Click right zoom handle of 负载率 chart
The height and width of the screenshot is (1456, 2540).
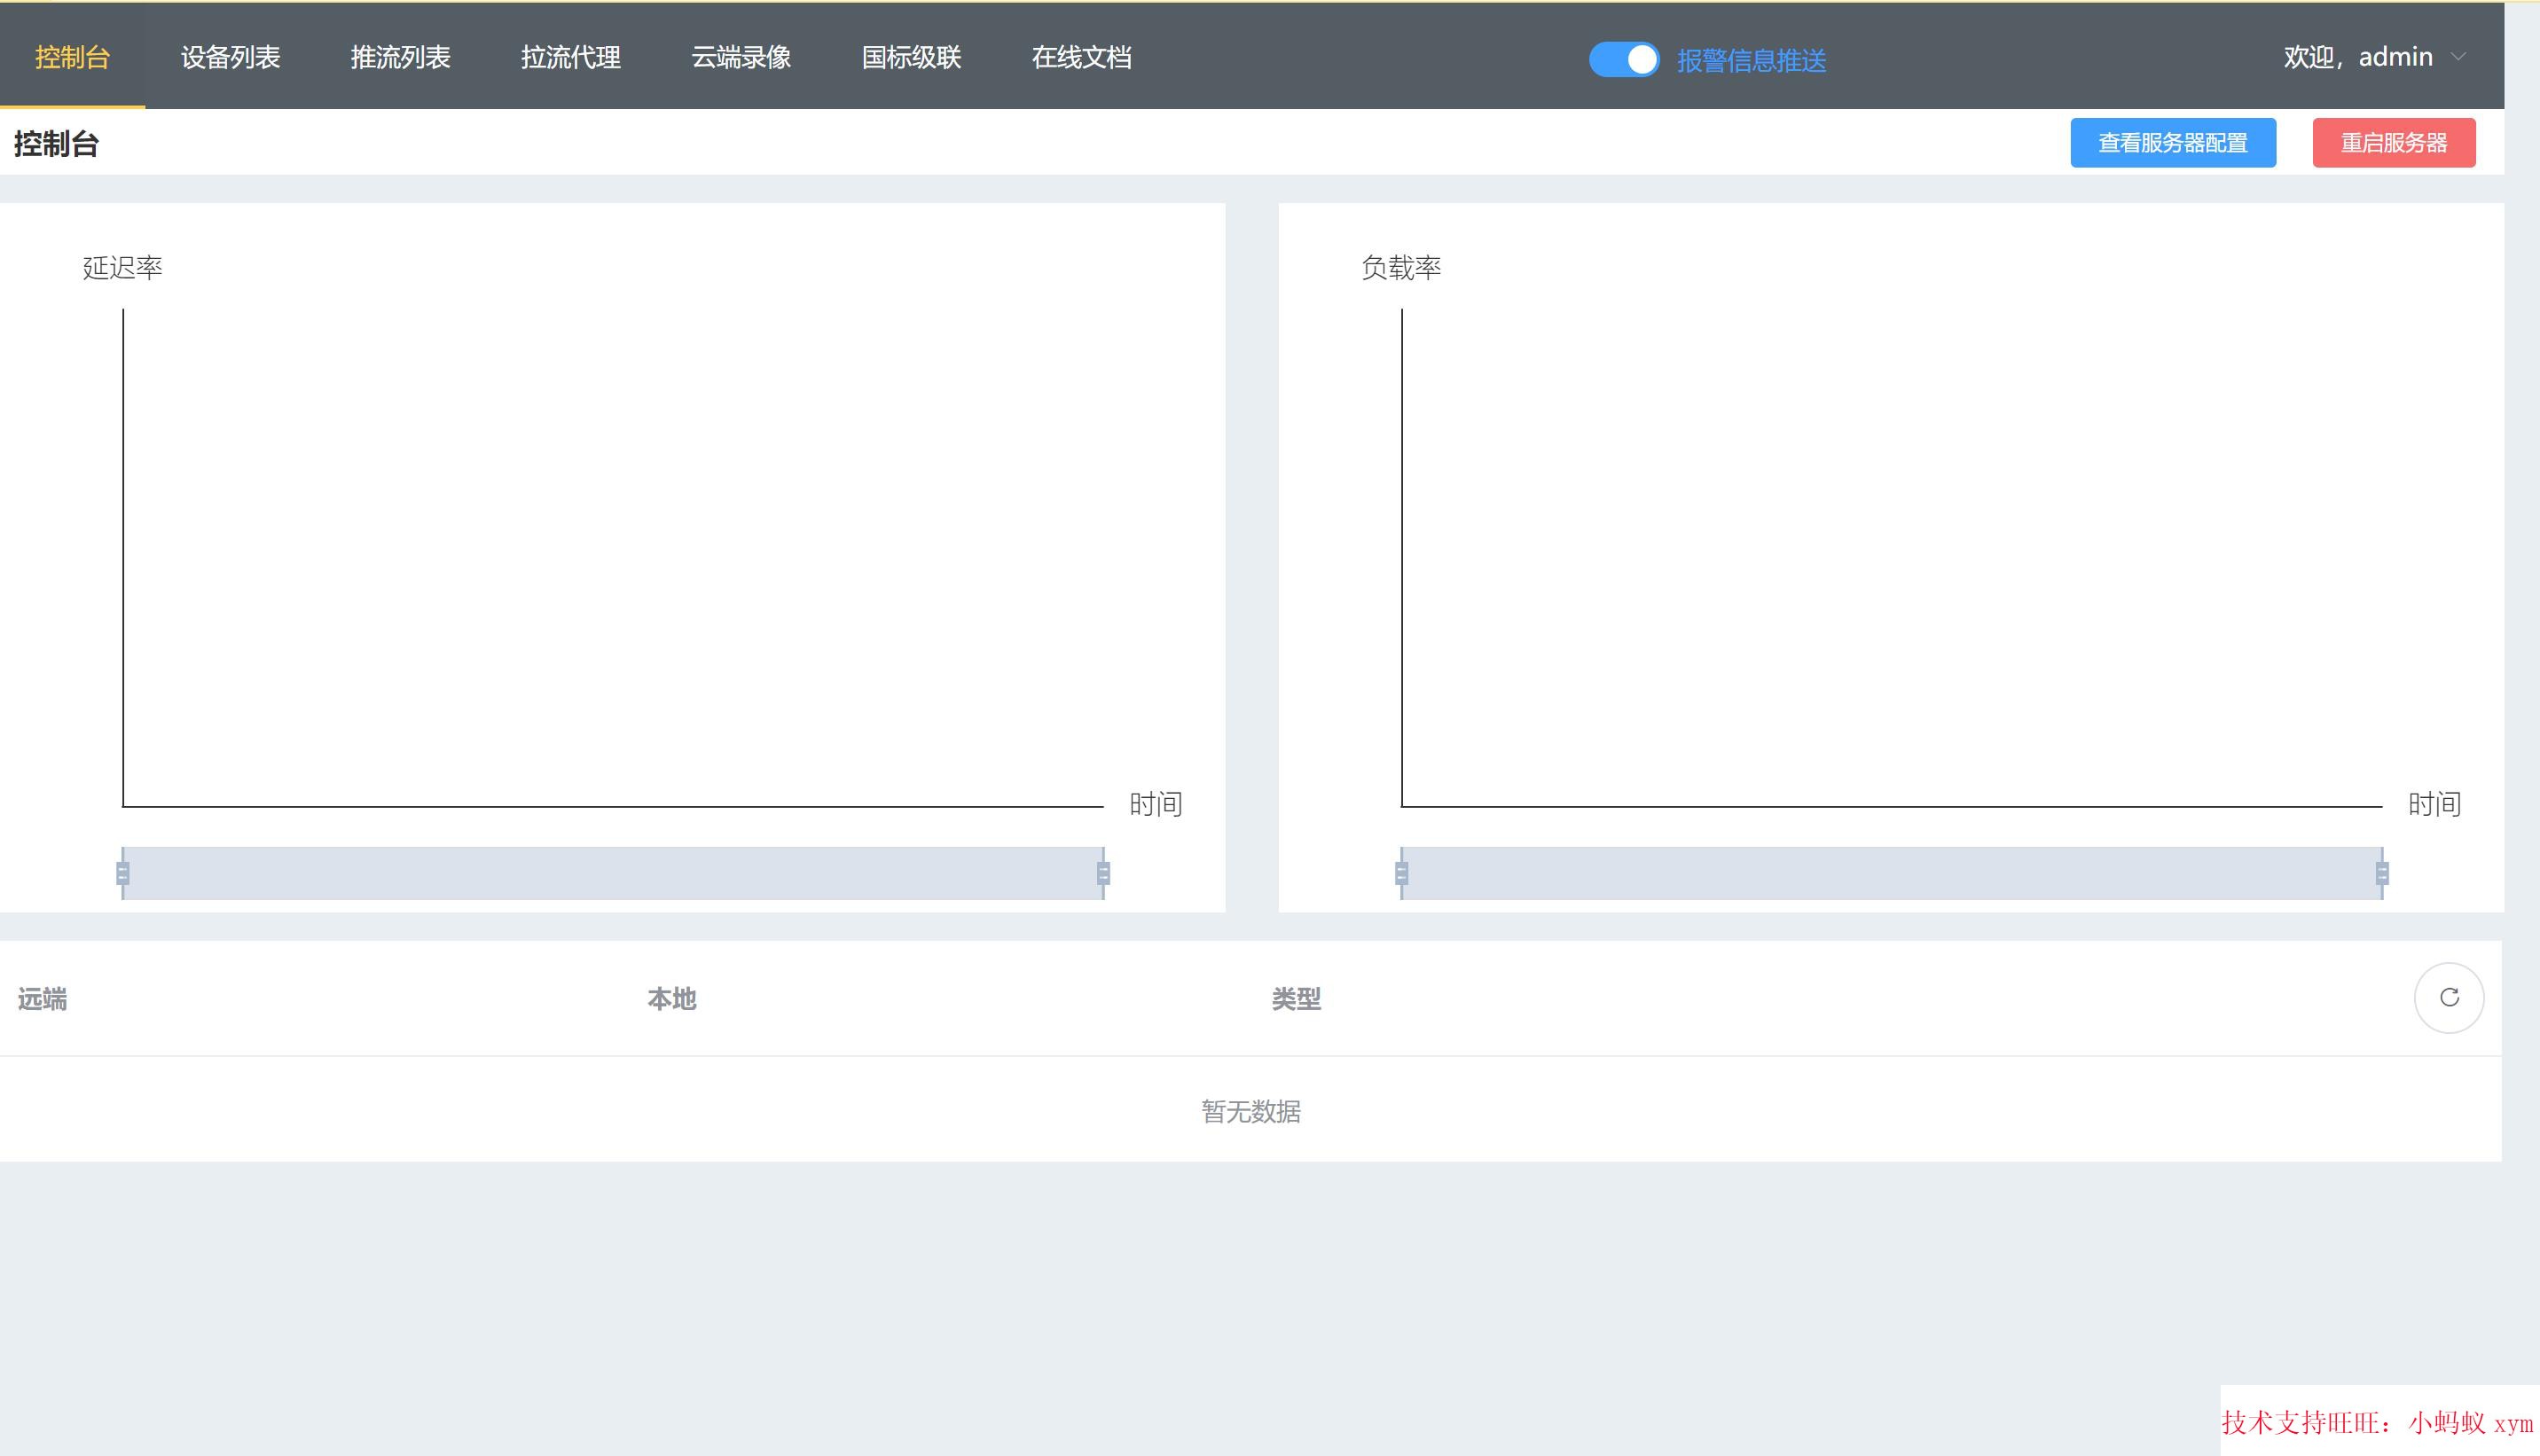2382,873
